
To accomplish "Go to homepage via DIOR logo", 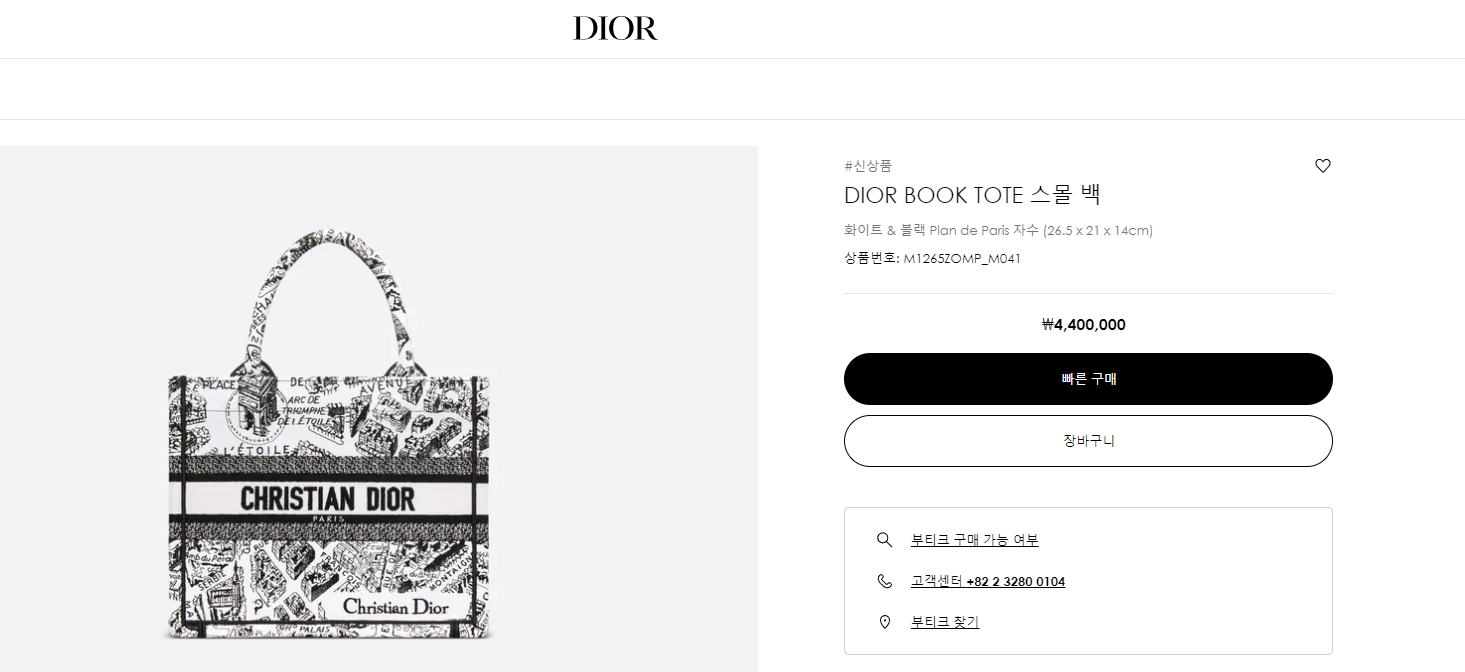I will [615, 28].
